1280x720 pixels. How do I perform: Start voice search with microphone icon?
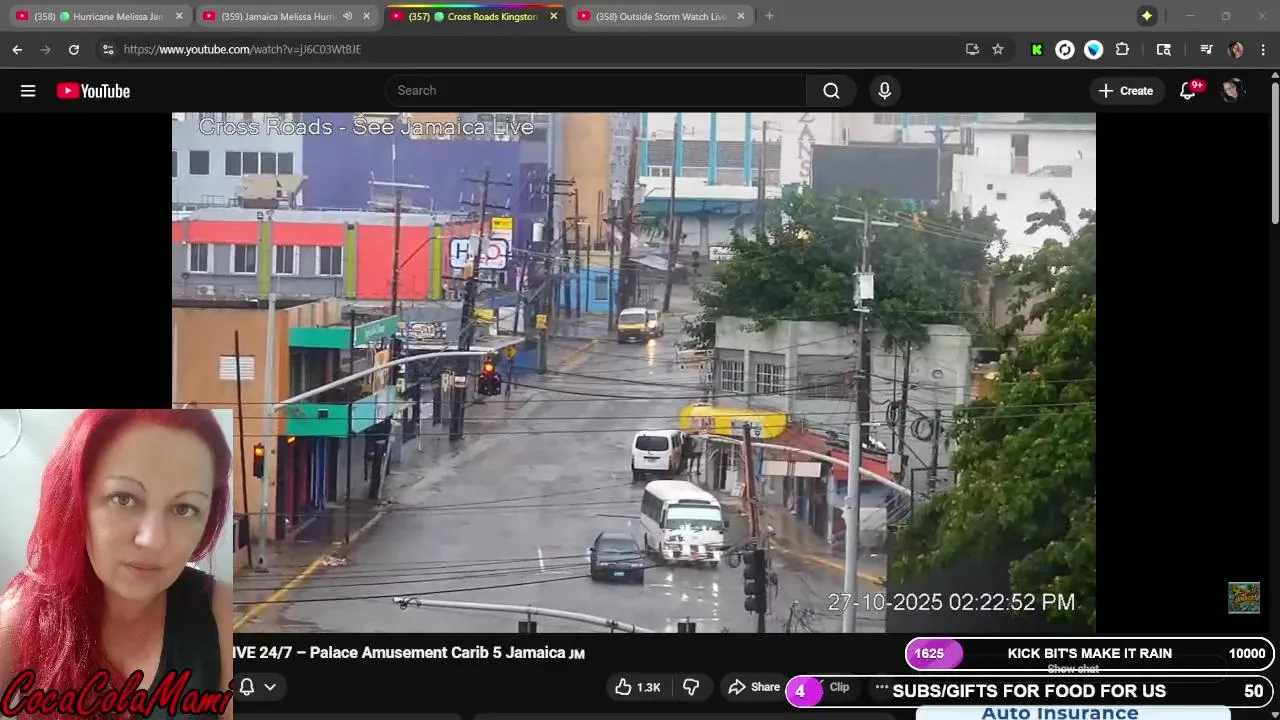[x=884, y=91]
